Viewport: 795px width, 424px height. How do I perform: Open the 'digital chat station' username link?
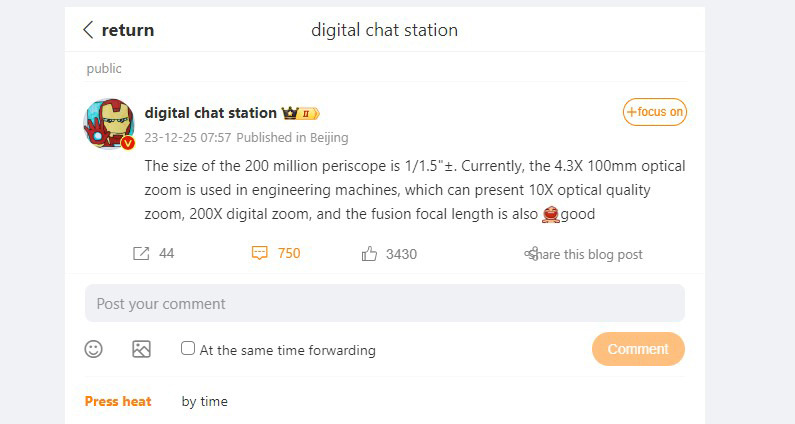pyautogui.click(x=210, y=113)
